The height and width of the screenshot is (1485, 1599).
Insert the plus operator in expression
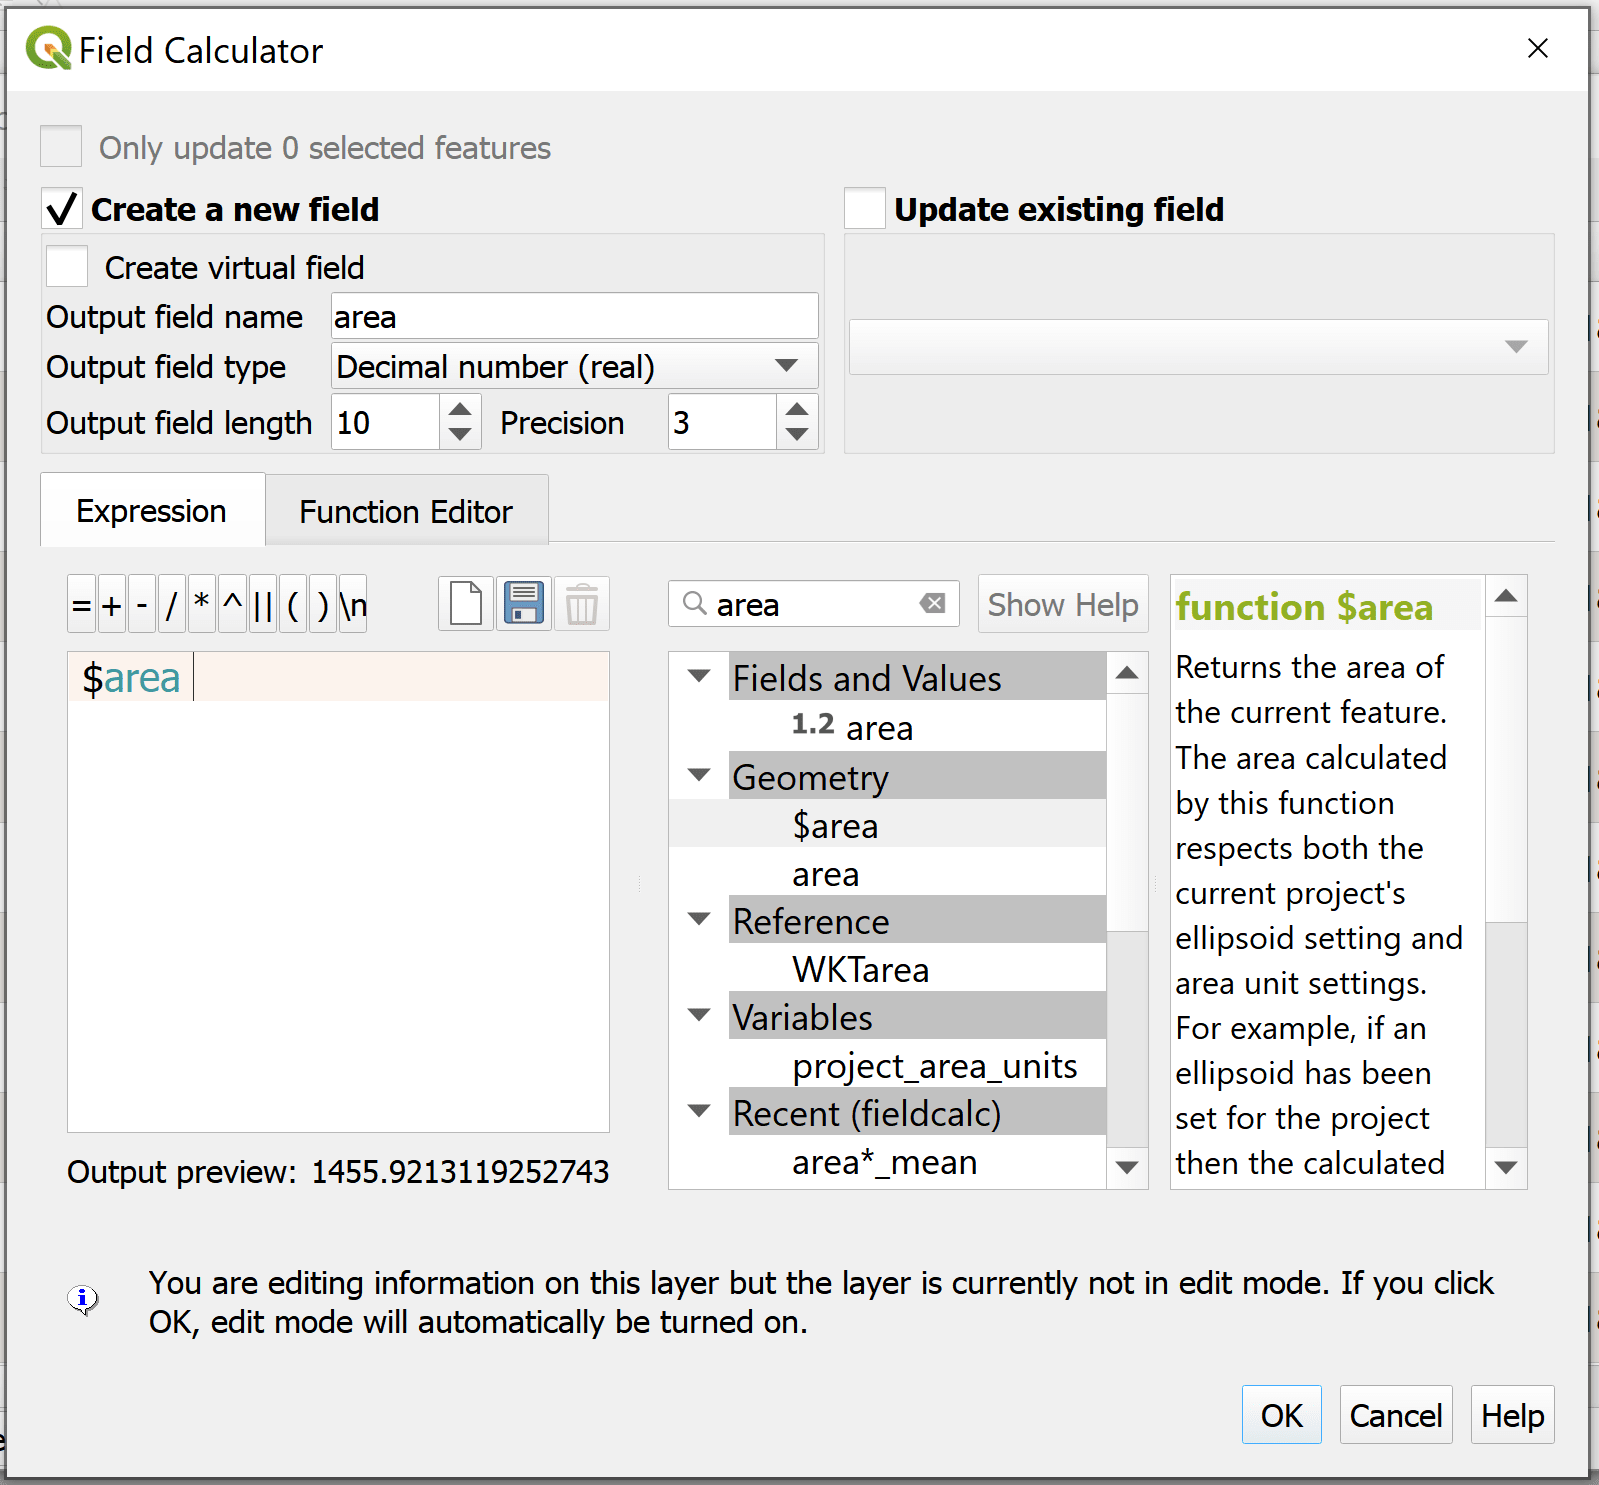pyautogui.click(x=112, y=605)
